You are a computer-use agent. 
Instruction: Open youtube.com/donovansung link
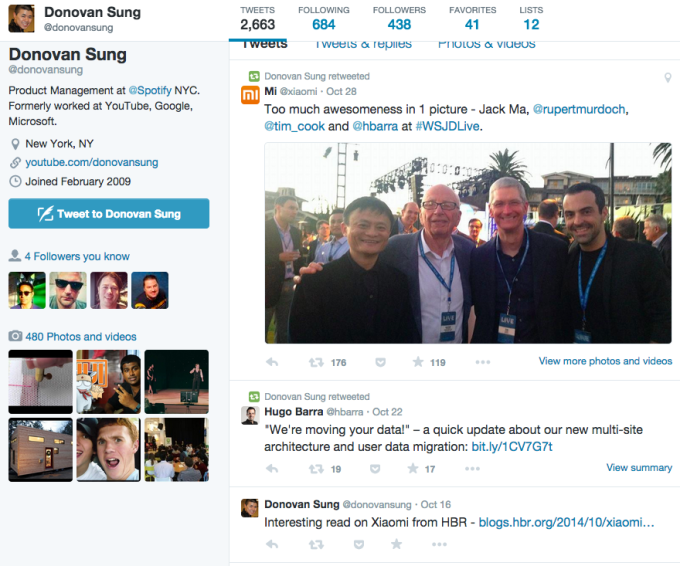pos(92,162)
